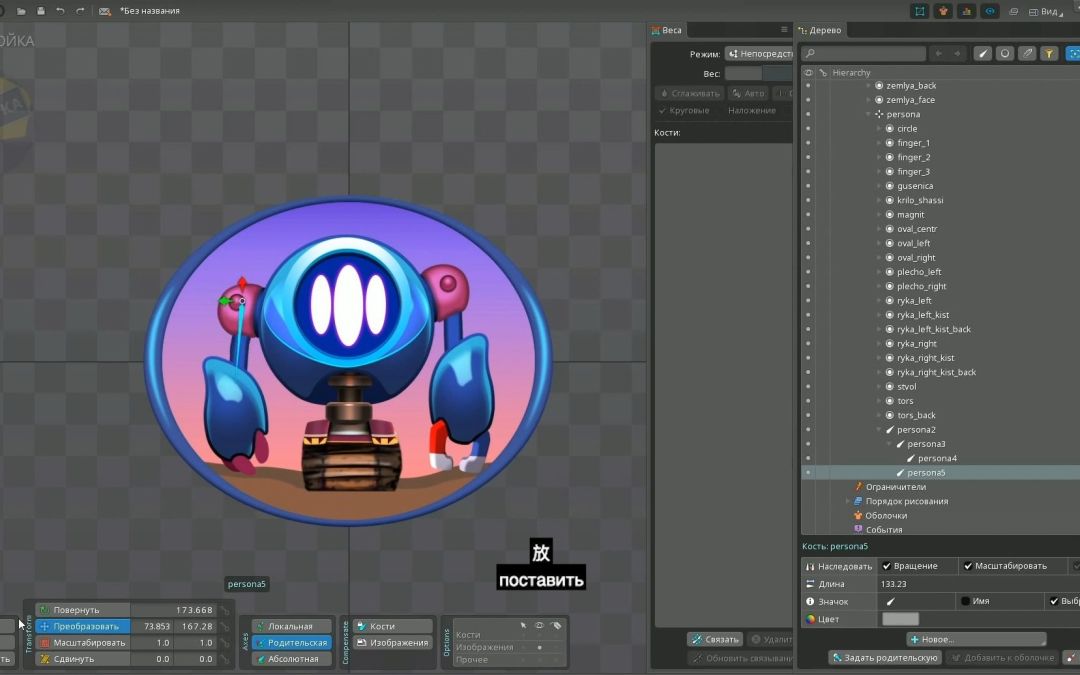Viewport: 1080px width, 675px height.
Task: Click the Связать bind button
Action: pyautogui.click(x=715, y=639)
